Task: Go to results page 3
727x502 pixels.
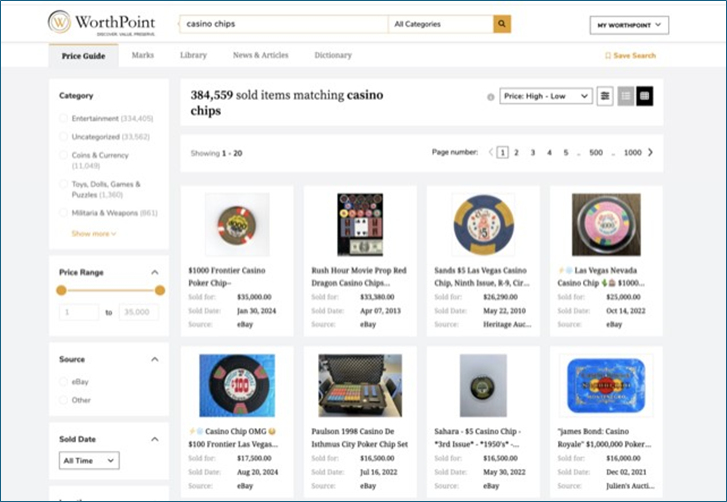Action: pyautogui.click(x=533, y=153)
